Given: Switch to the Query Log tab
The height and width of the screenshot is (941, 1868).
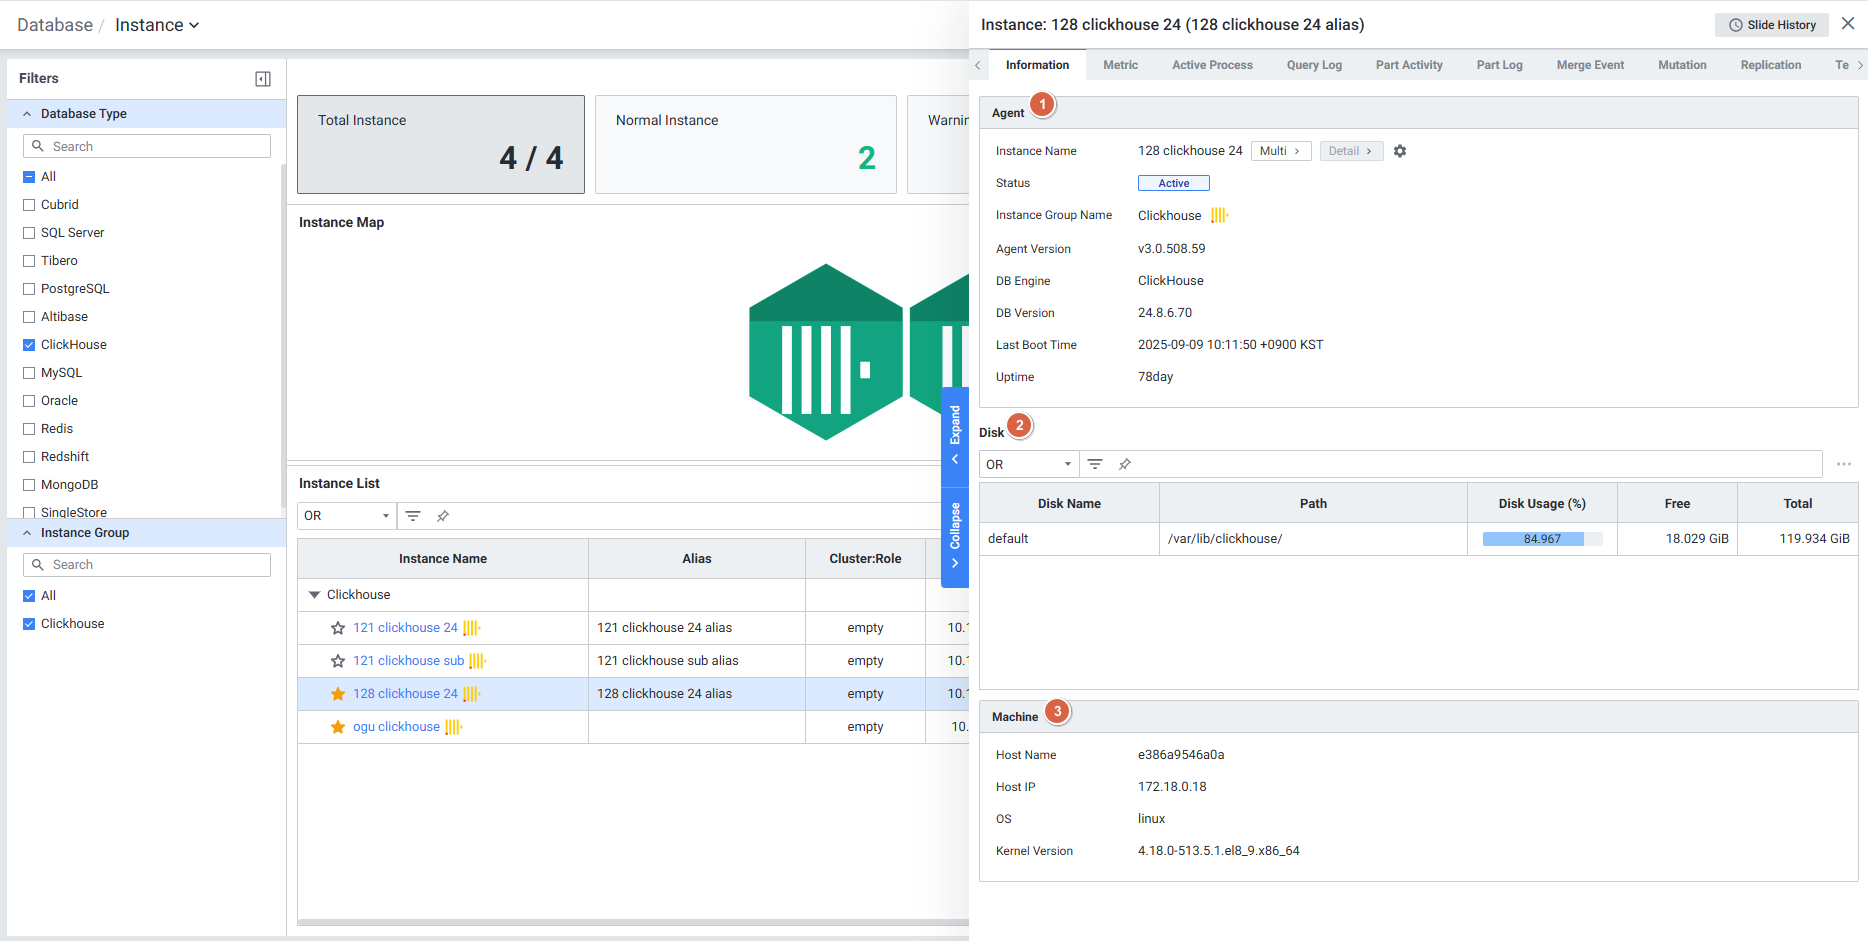Looking at the screenshot, I should click(1314, 65).
